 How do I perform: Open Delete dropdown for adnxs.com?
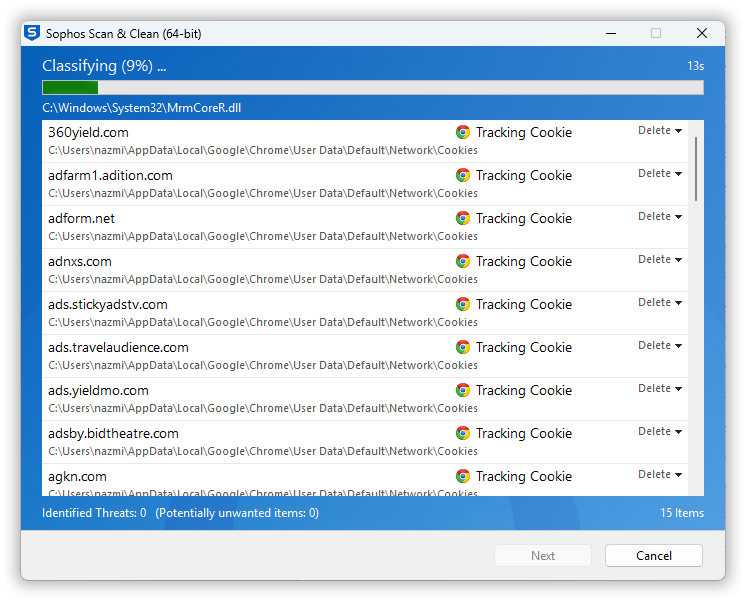[660, 259]
